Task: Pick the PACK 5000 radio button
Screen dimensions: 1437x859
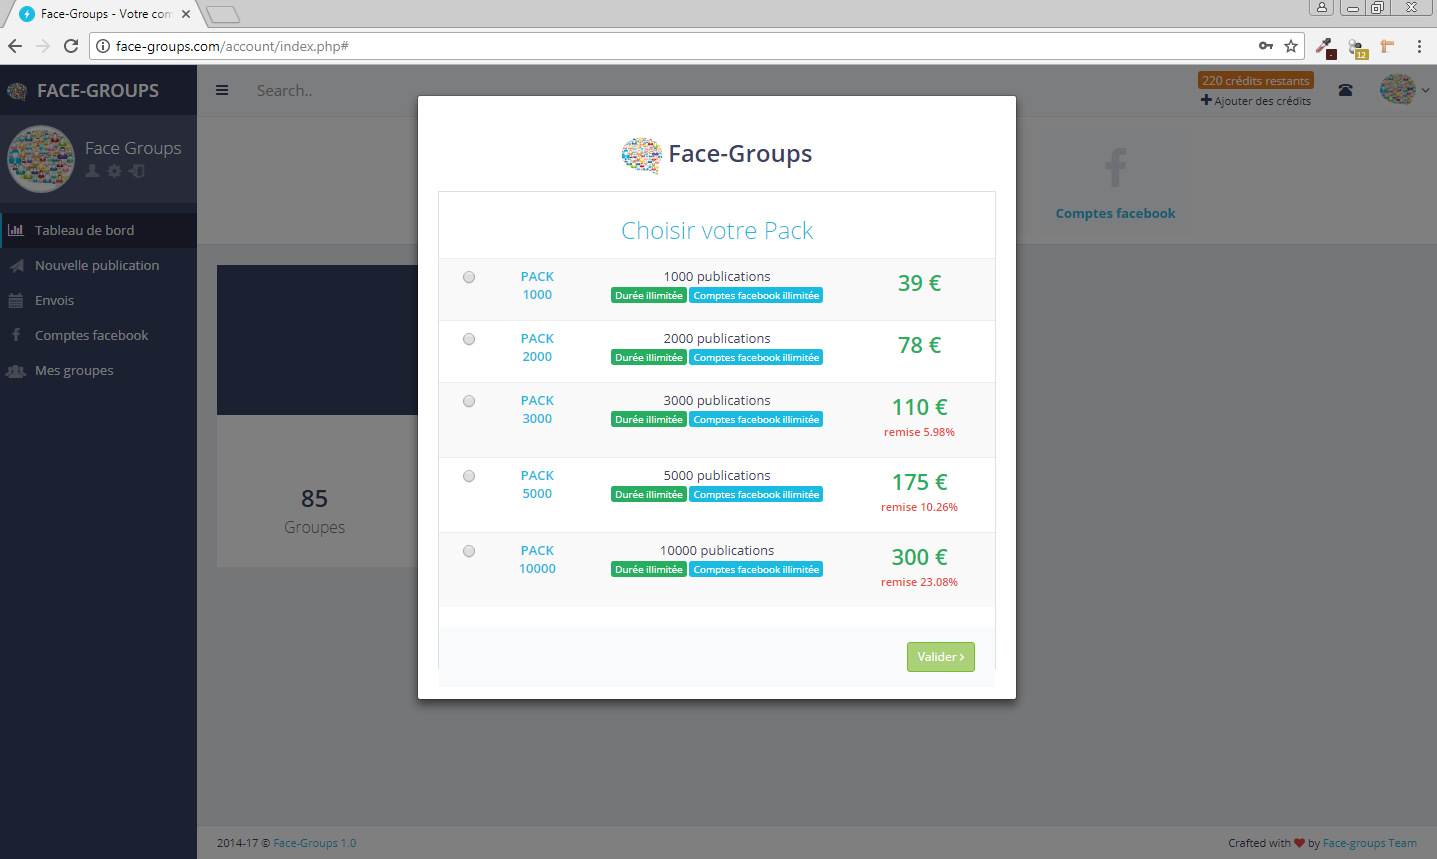Action: (469, 476)
